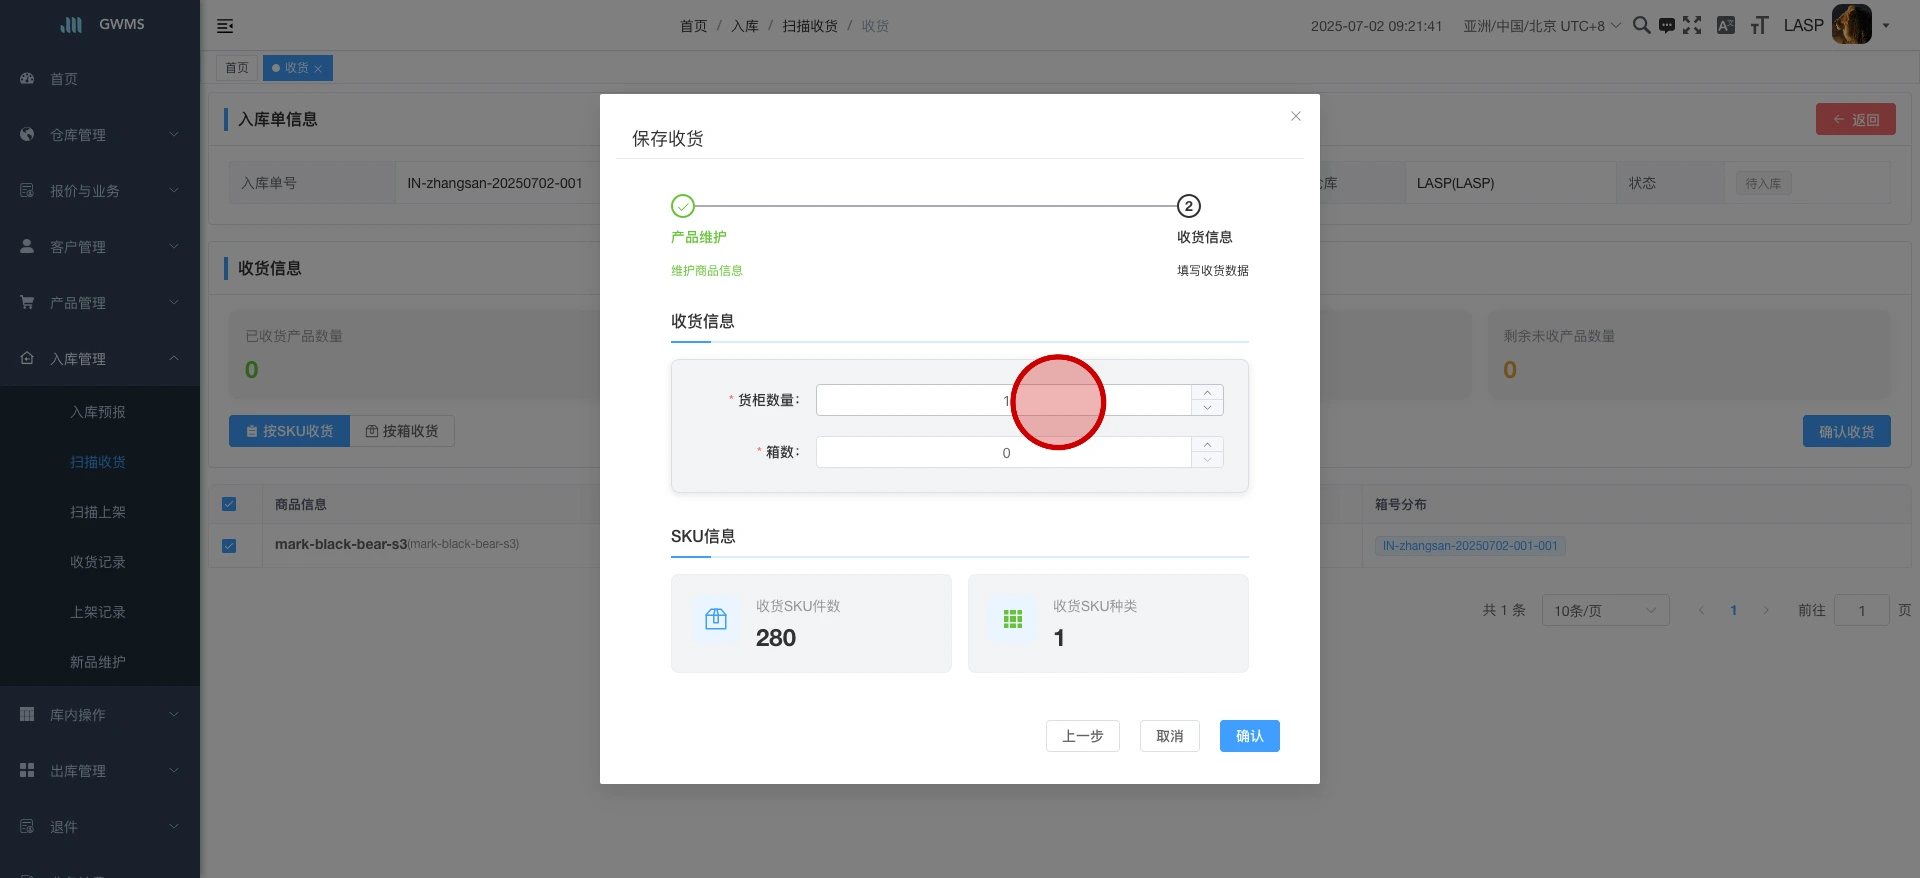Increase 货柜数量 with the up arrow
The height and width of the screenshot is (878, 1920).
click(x=1207, y=392)
